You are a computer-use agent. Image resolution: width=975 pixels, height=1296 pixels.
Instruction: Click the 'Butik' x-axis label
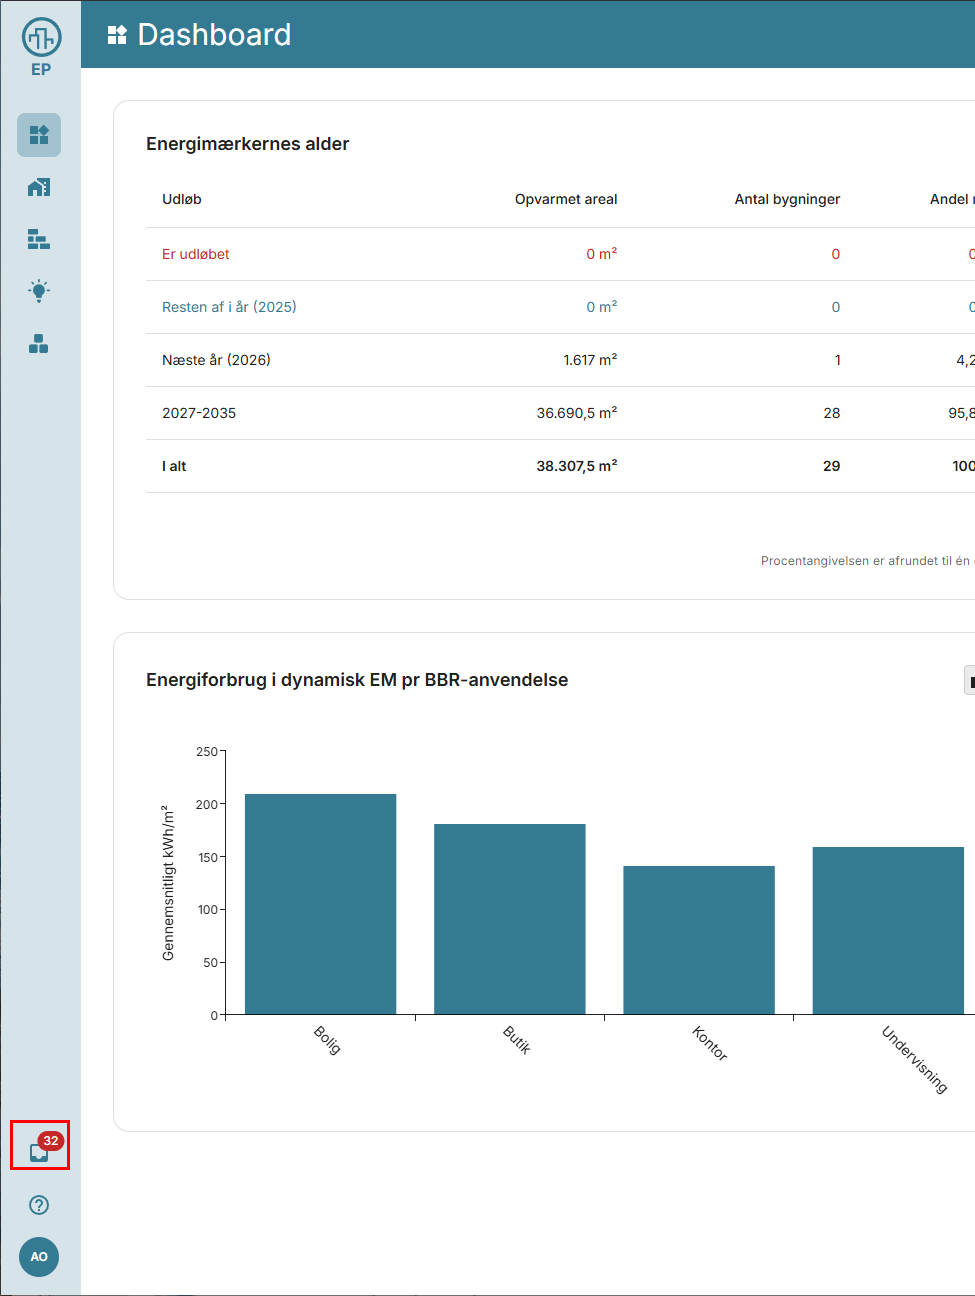click(516, 1040)
